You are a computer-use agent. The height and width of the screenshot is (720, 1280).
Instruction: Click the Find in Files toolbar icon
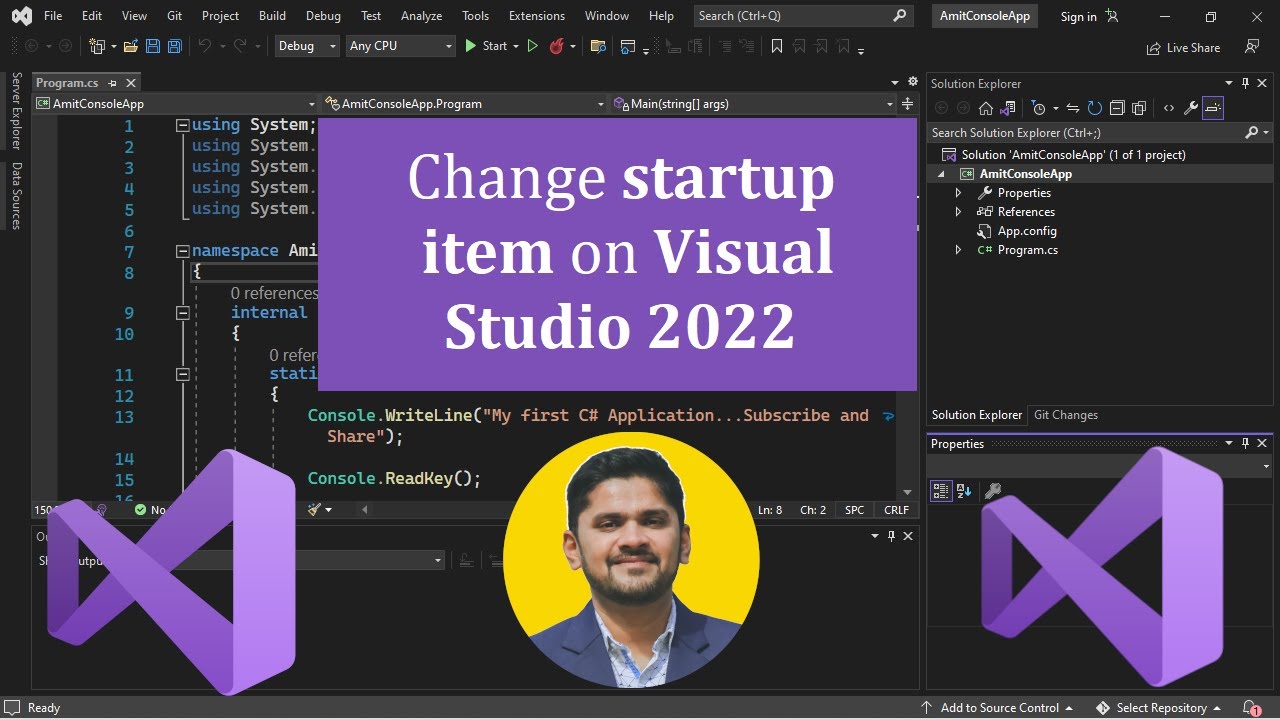tap(598, 46)
